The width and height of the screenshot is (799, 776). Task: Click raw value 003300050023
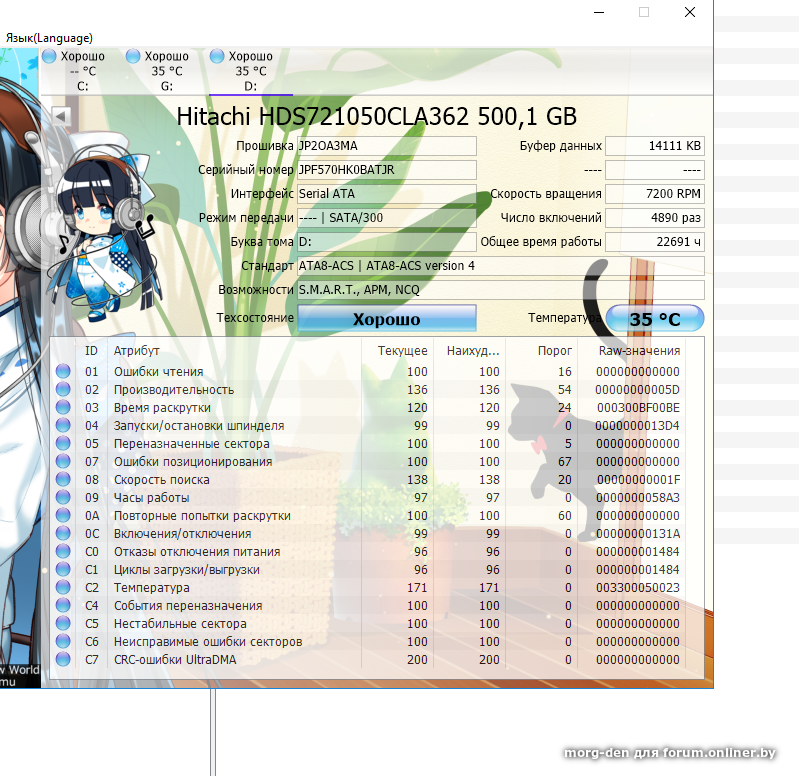[x=637, y=587]
